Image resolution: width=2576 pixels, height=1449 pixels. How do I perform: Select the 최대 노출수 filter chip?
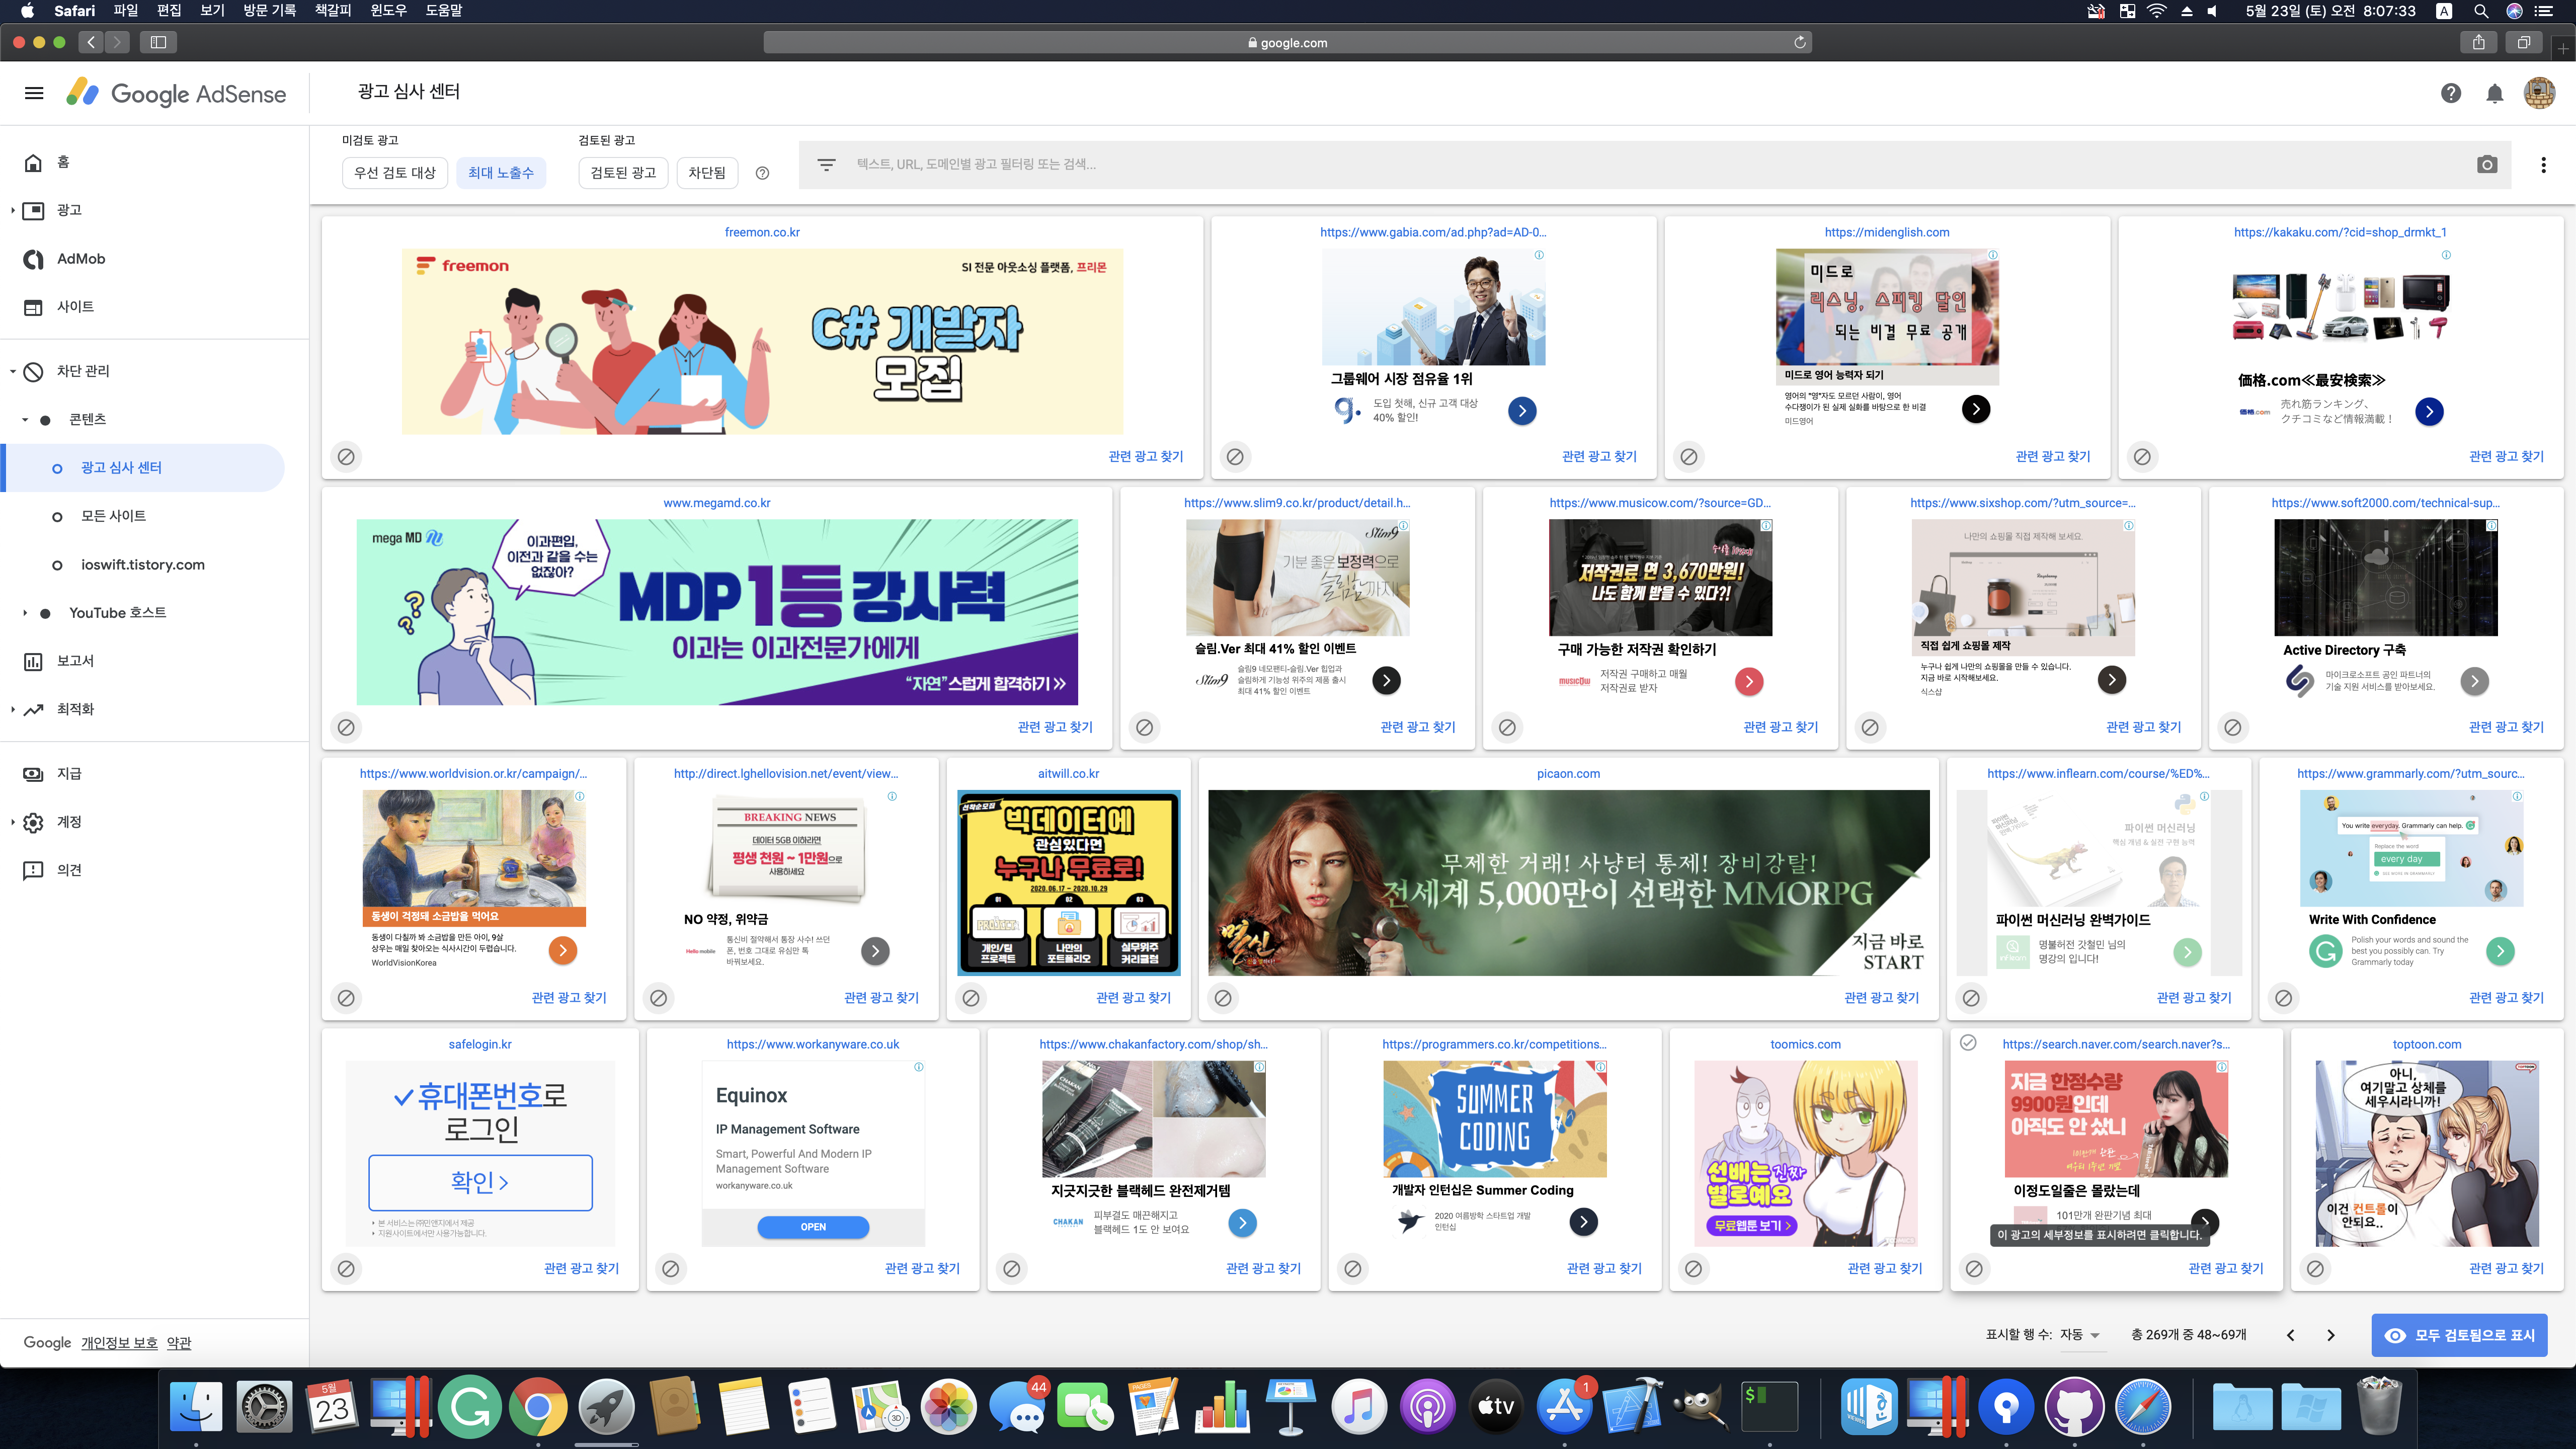coord(500,173)
